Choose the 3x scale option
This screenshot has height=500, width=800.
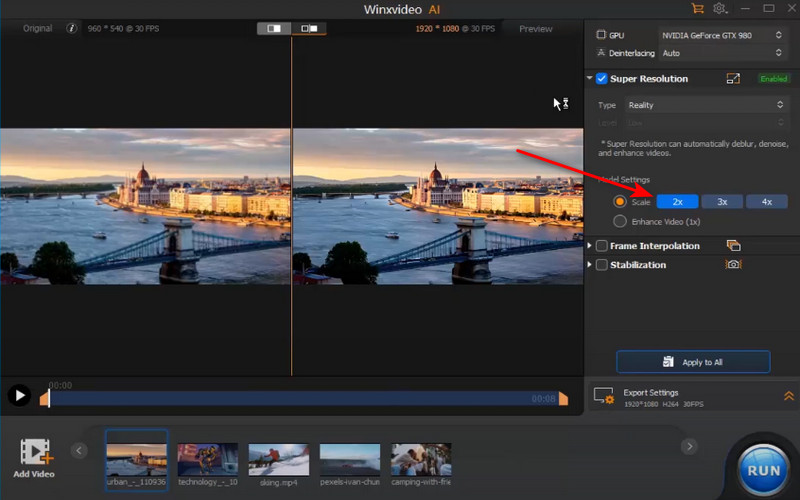click(722, 202)
